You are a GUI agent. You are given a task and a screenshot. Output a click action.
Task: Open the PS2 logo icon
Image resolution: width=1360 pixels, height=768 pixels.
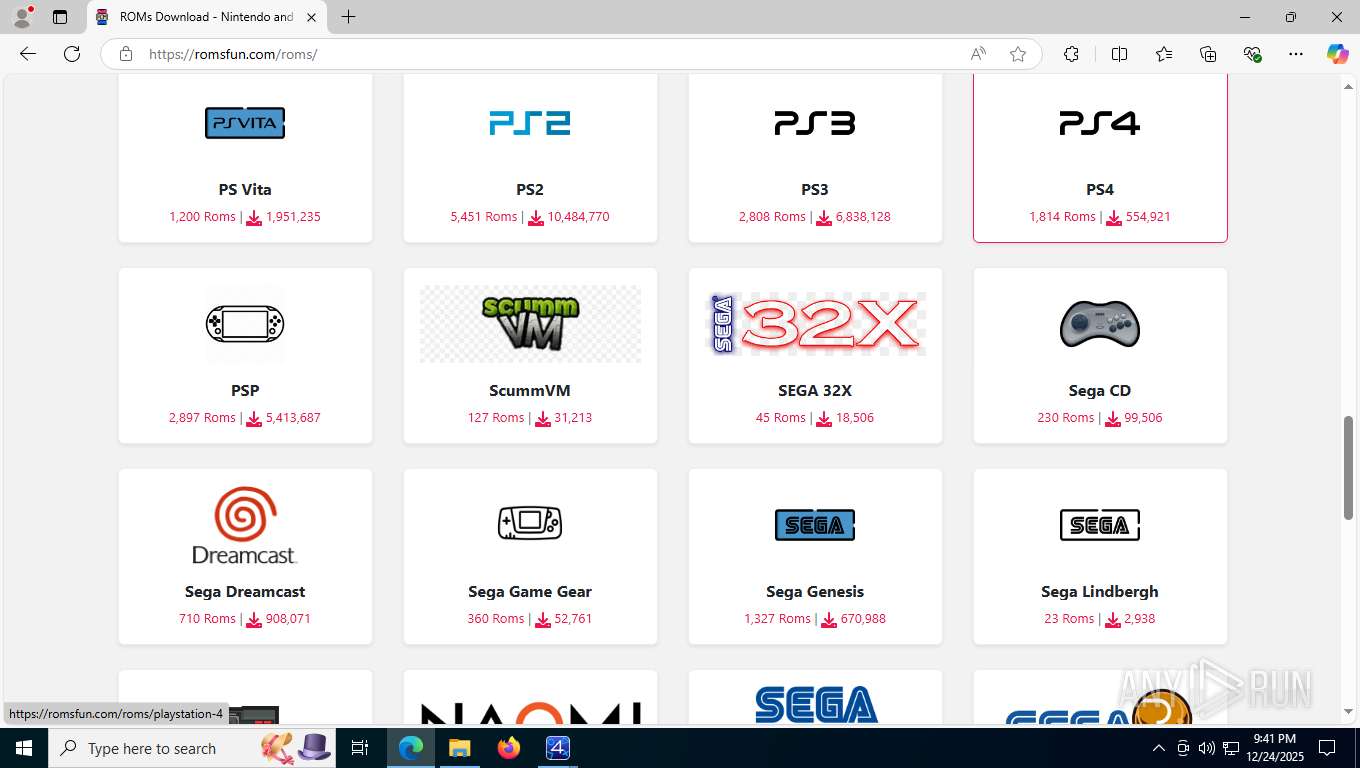(530, 123)
